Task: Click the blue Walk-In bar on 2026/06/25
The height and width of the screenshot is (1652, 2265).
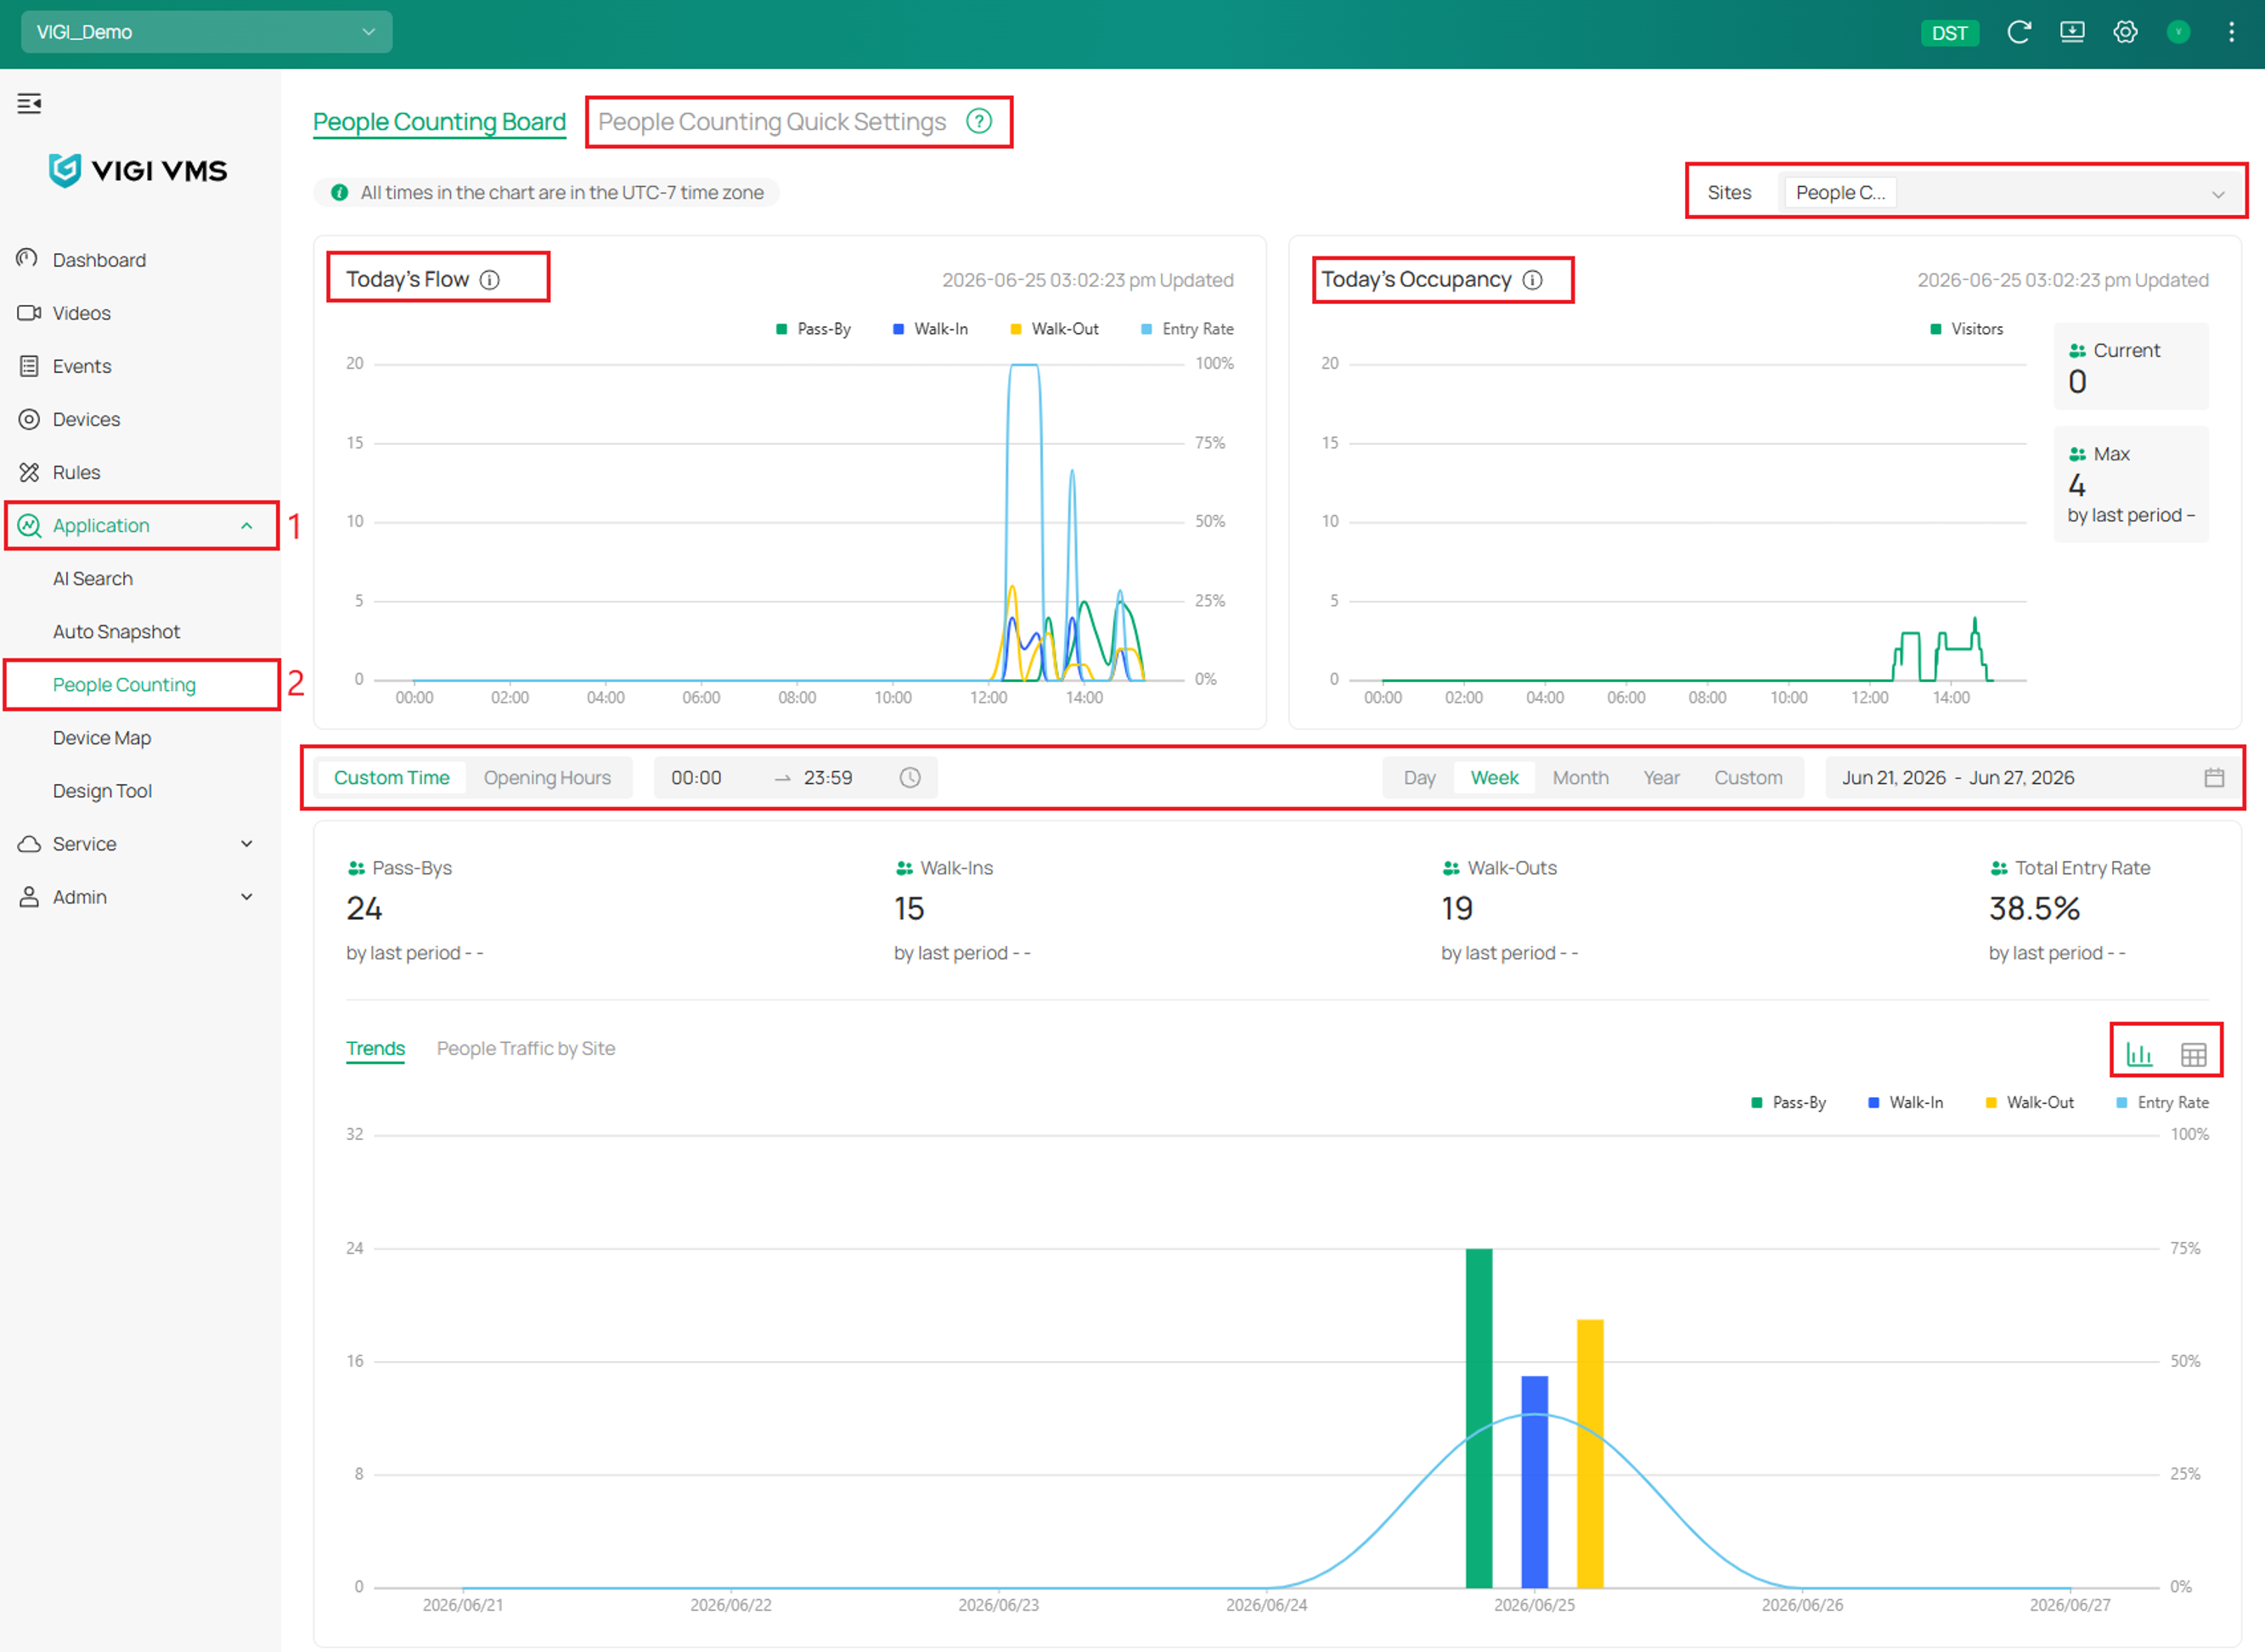Action: click(x=1534, y=1482)
